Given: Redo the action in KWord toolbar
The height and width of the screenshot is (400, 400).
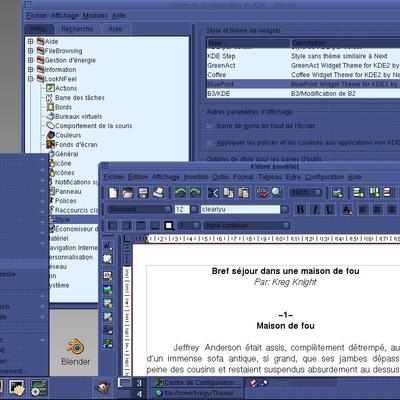Looking at the screenshot, I should (195, 193).
